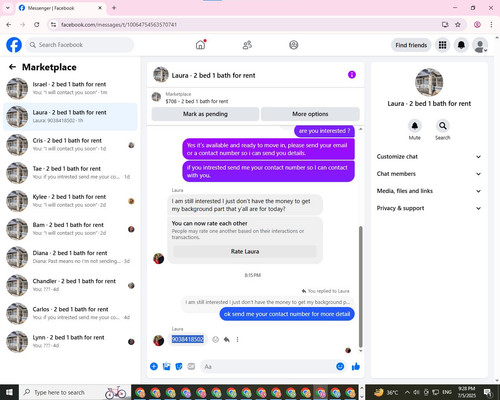This screenshot has width=500, height=400.
Task: Open Israel - 2 bed 1 bath chat
Action: [70, 88]
